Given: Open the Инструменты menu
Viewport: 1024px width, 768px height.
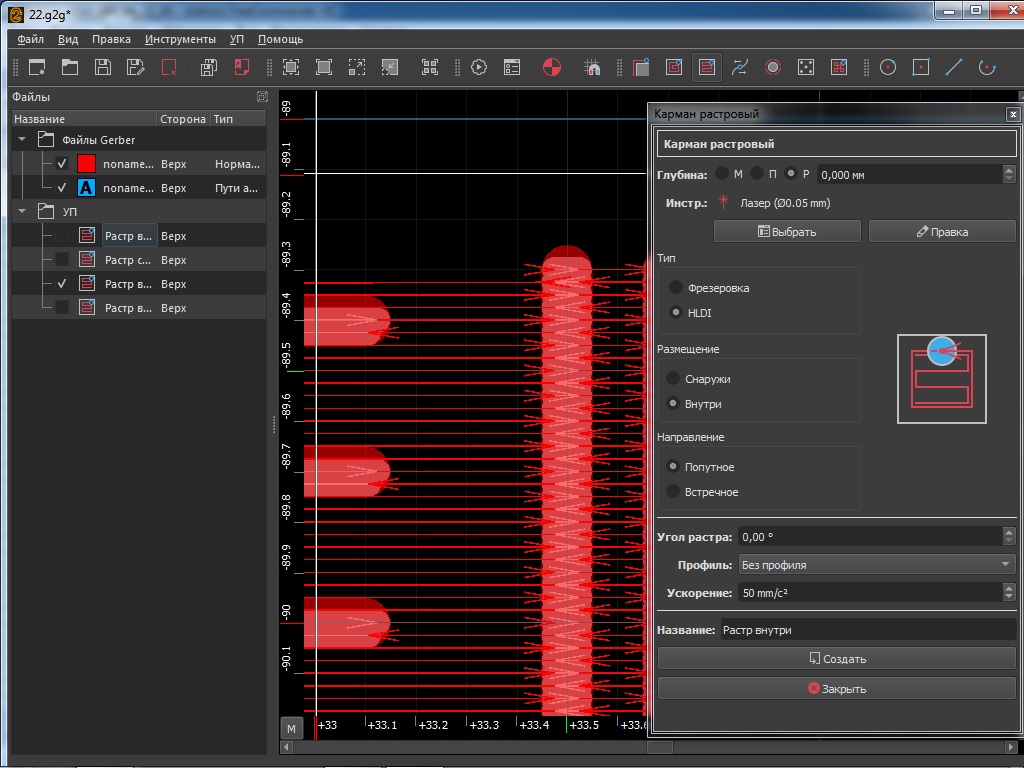Looking at the screenshot, I should pyautogui.click(x=180, y=39).
